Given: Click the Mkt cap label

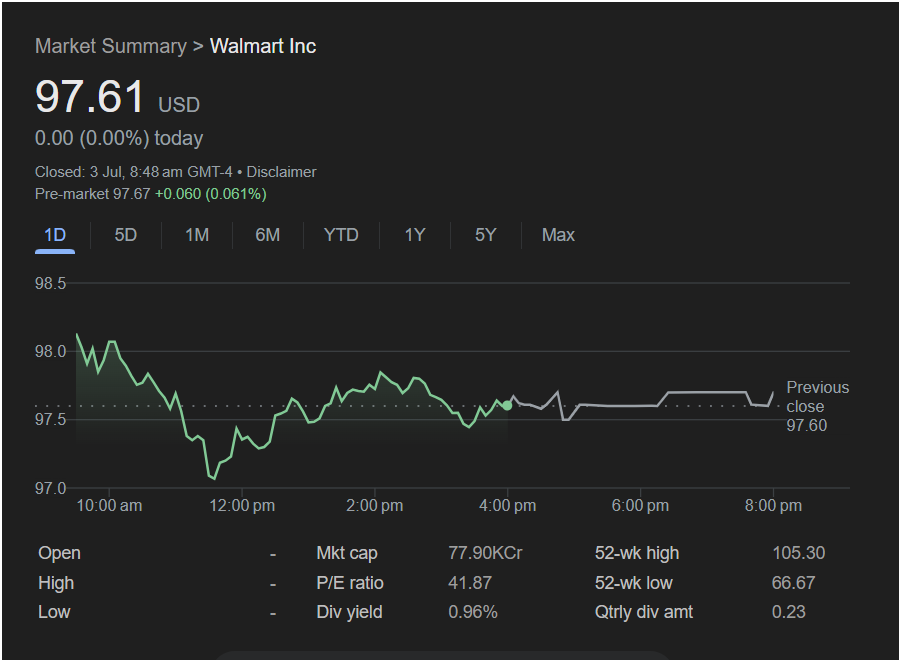Looking at the screenshot, I should pos(346,553).
